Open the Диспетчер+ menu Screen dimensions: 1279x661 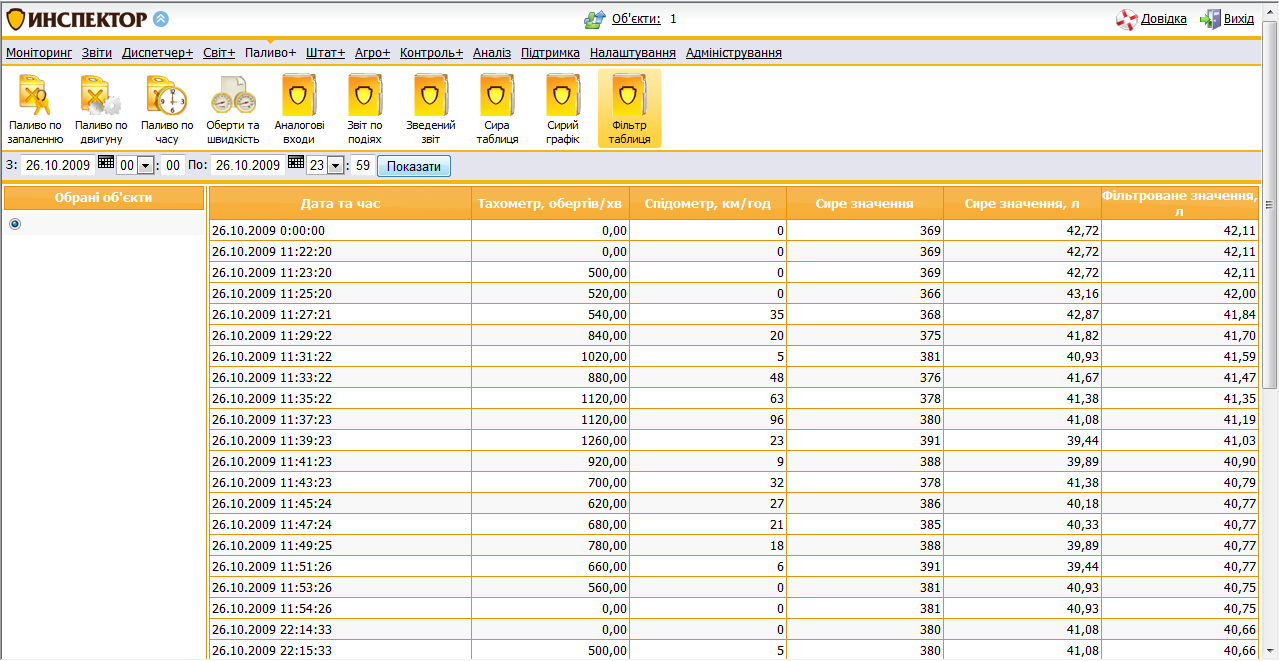pyautogui.click(x=157, y=53)
